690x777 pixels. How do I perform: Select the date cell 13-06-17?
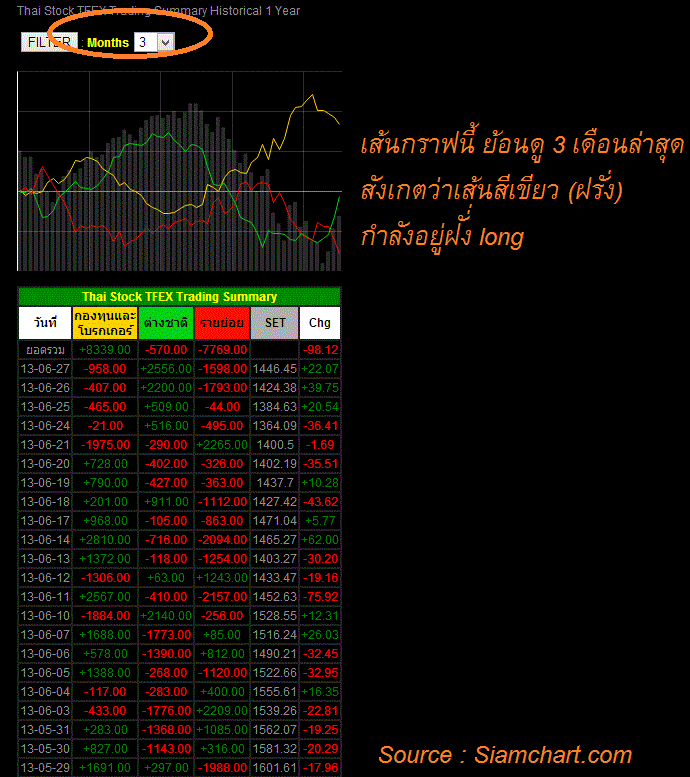[x=45, y=521]
